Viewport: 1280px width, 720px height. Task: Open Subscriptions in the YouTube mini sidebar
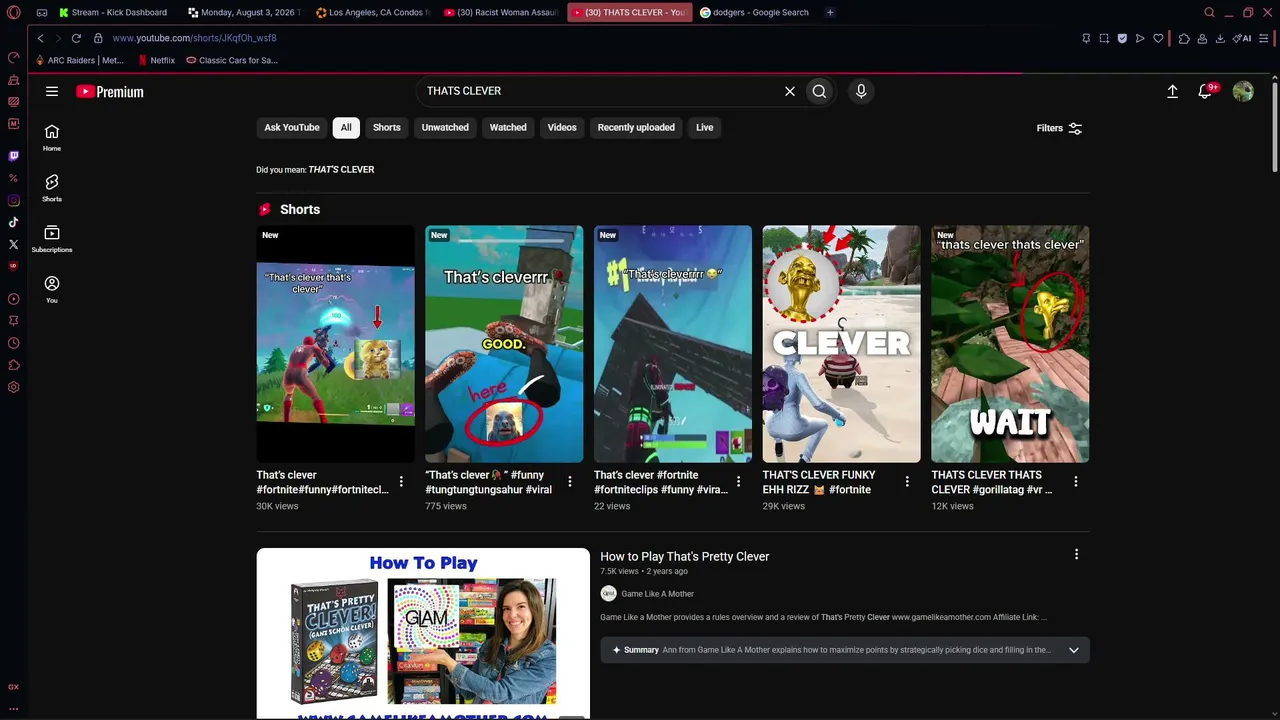[x=52, y=238]
